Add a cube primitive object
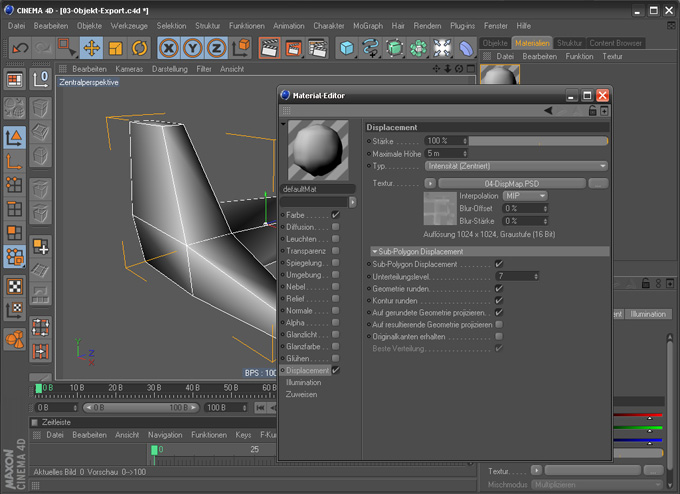 coord(346,47)
